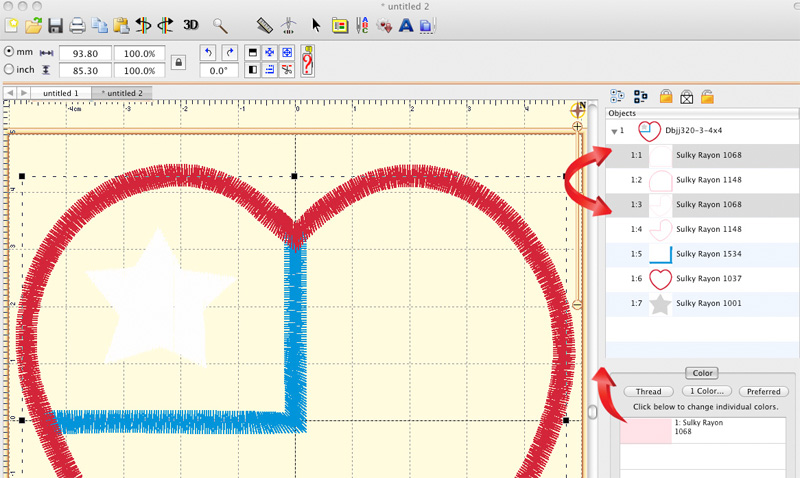Switch to the untitled 2 tab
The width and height of the screenshot is (800, 478).
pos(122,93)
